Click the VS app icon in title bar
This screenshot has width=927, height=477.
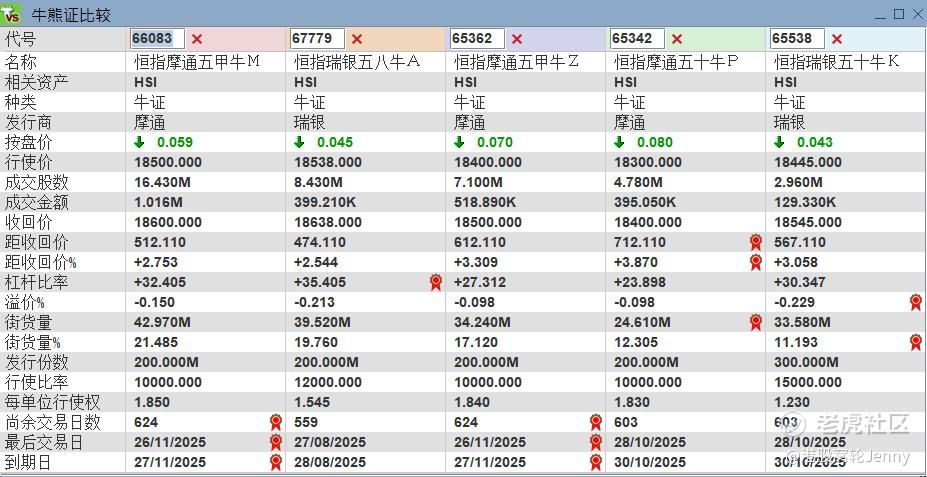[x=11, y=14]
